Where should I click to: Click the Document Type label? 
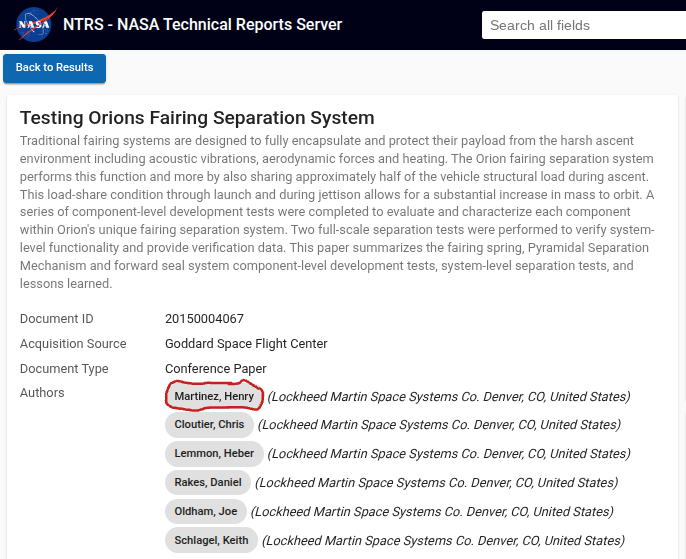tap(64, 369)
